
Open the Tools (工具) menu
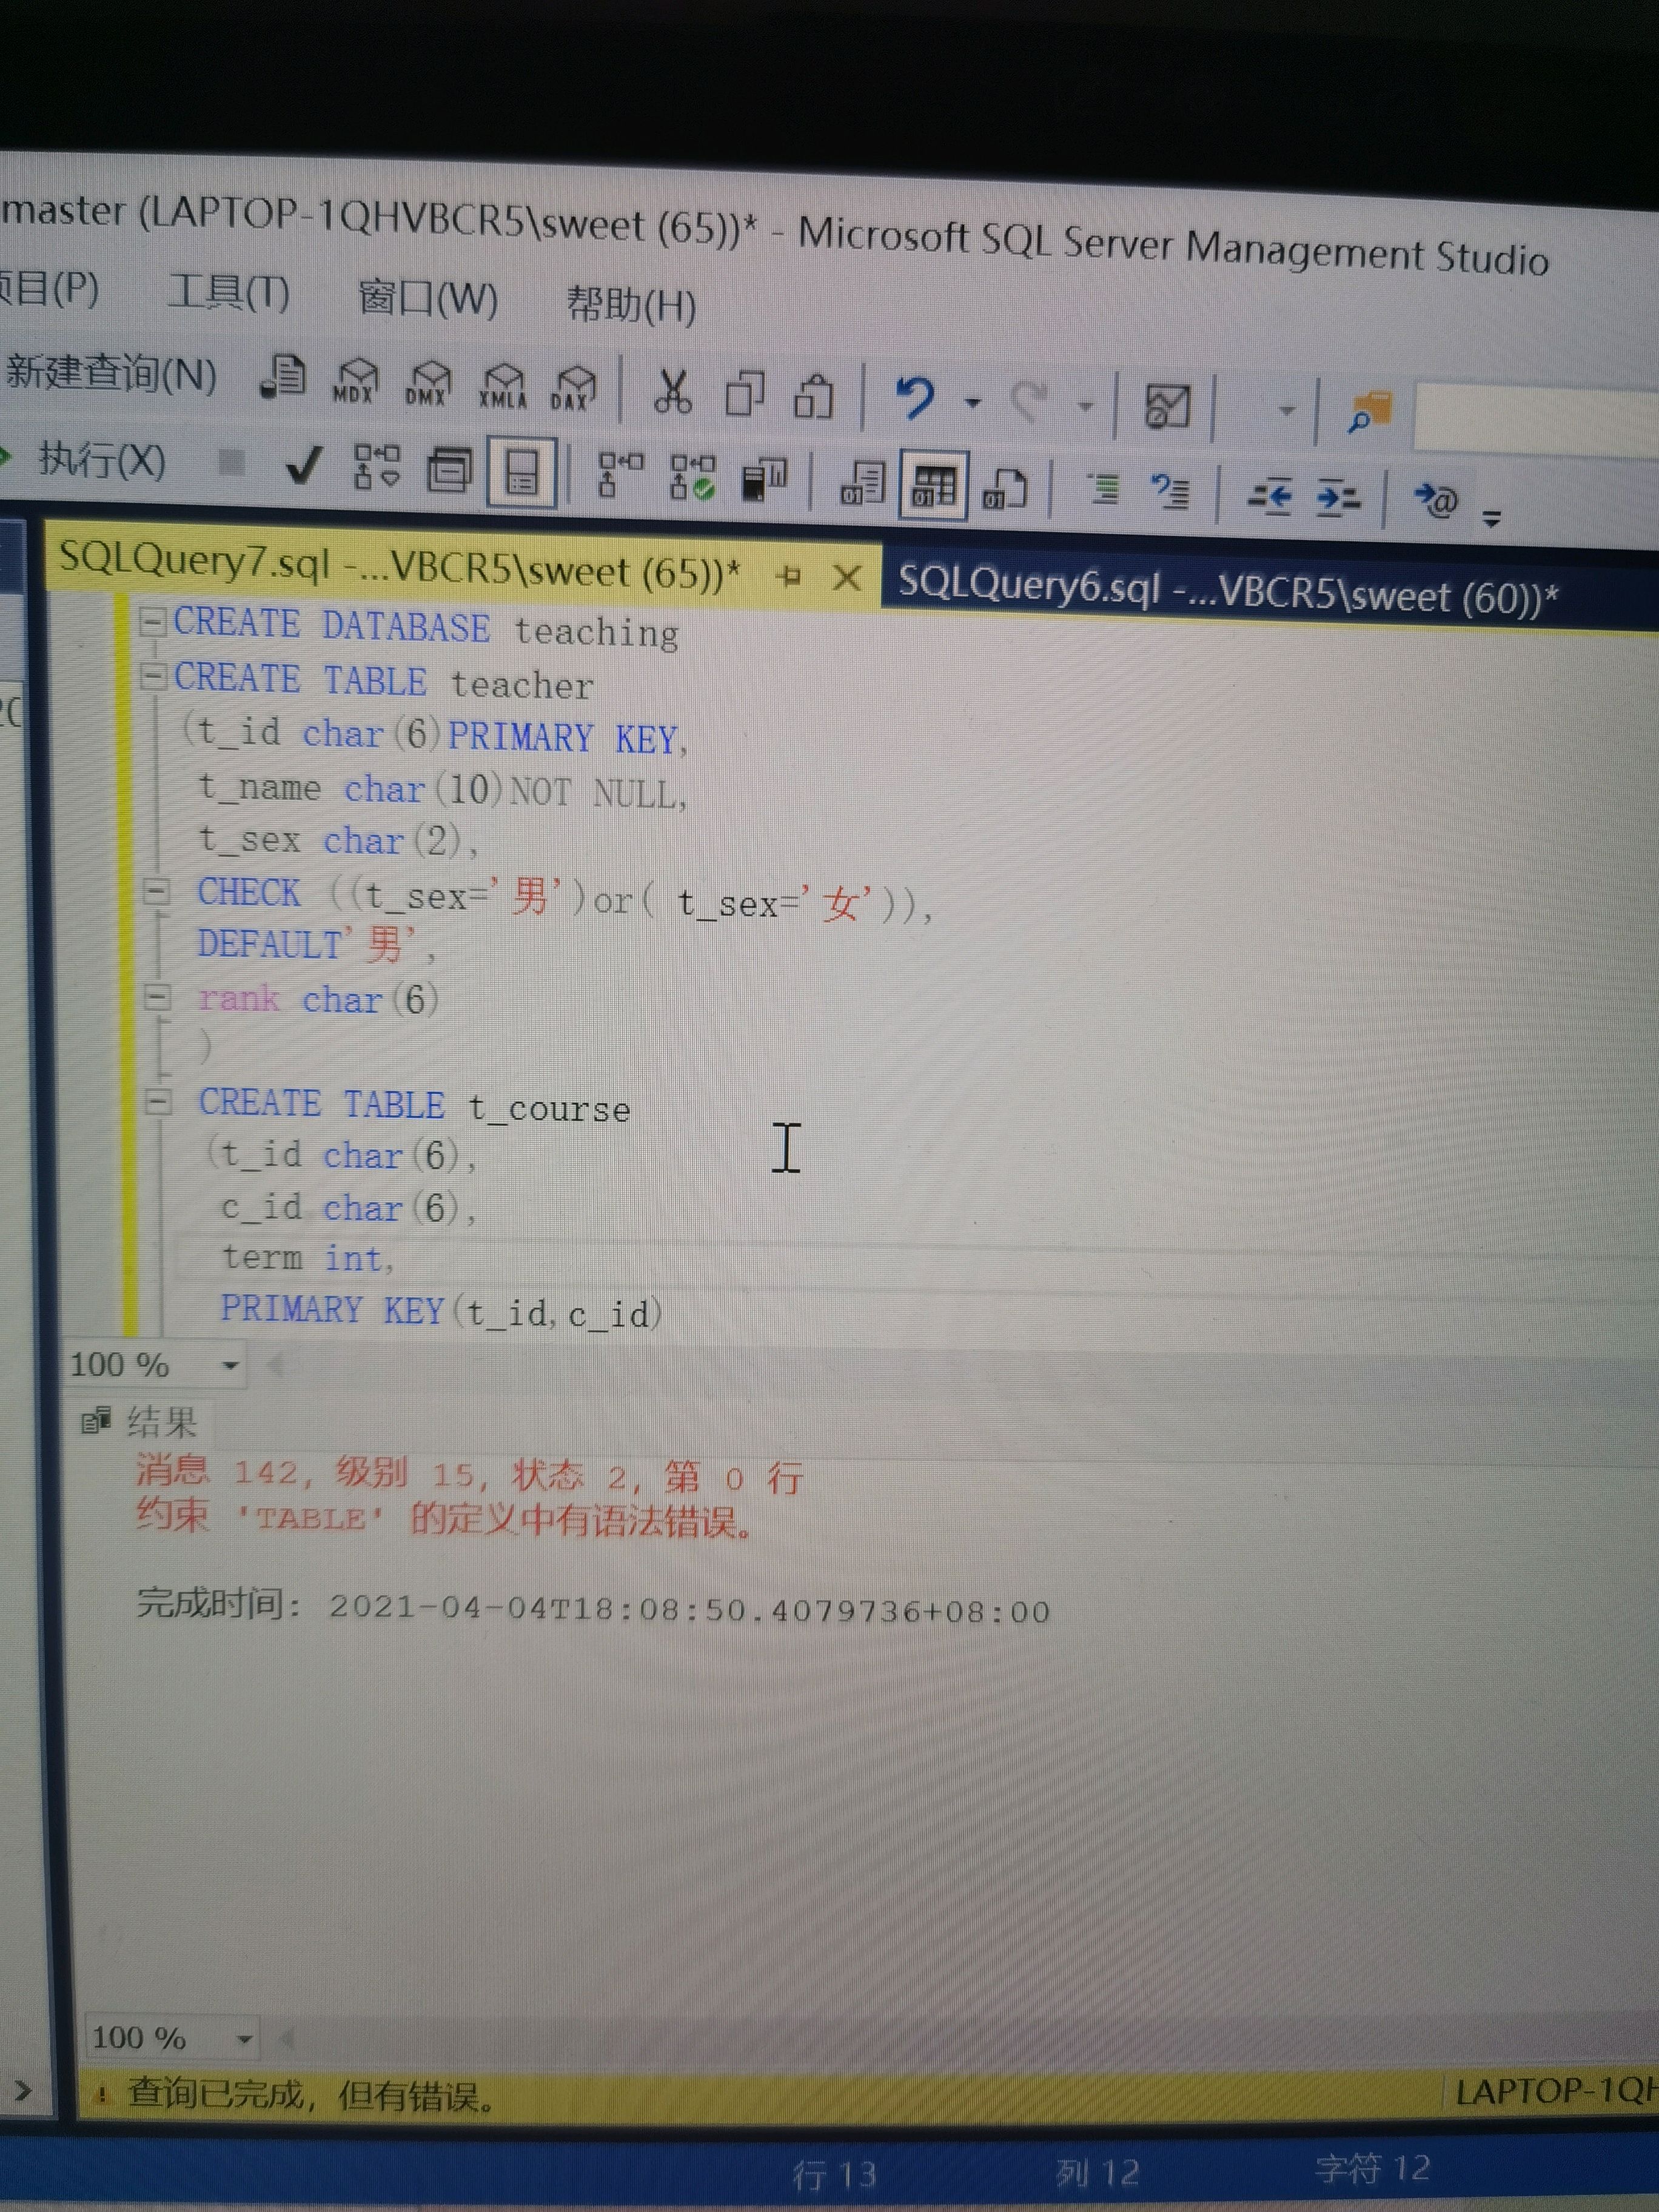[229, 293]
